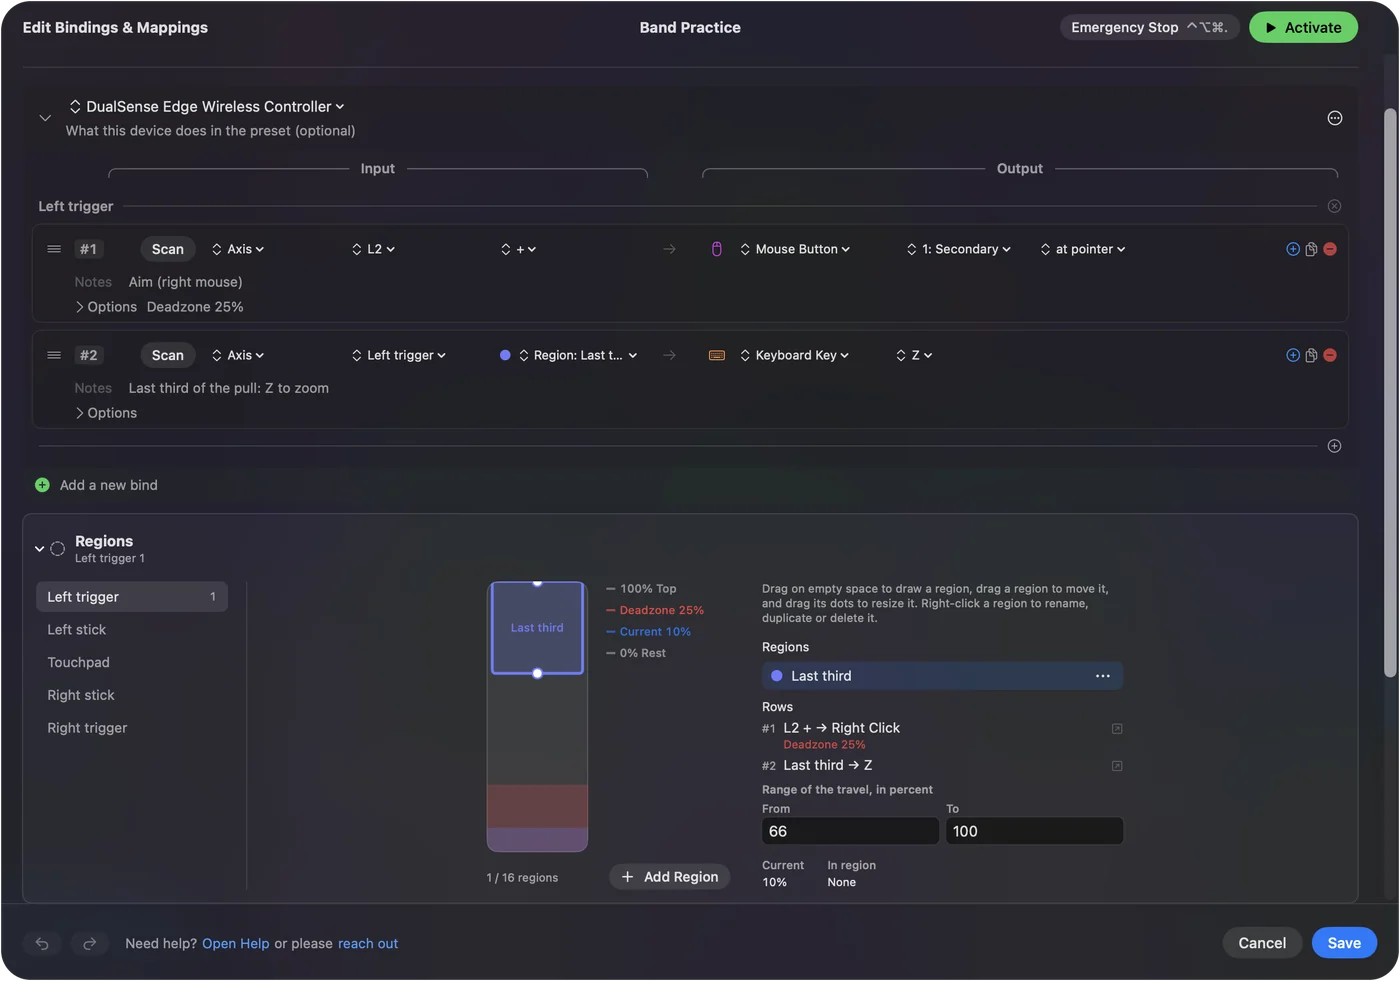Screen dimensions: 1400x981
Task: Open the Mouse Button output dropdown
Action: [x=795, y=249]
